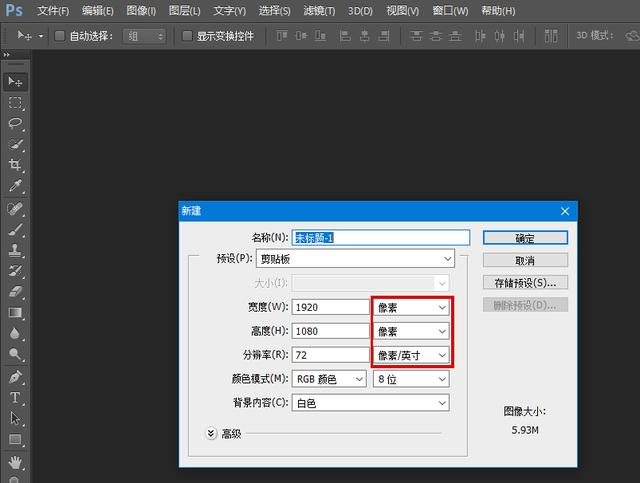640x483 pixels.
Task: Open the width unit 像素 dropdown
Action: [411, 307]
